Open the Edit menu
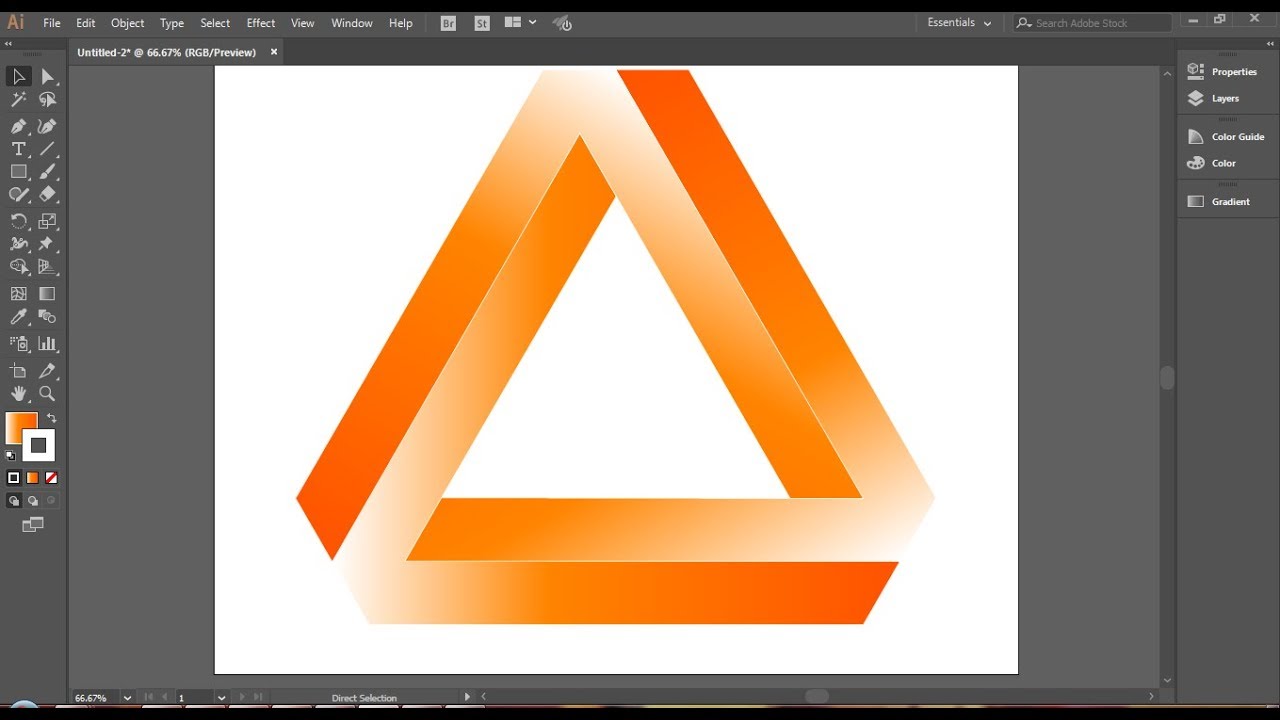This screenshot has height=720, width=1280. point(86,23)
